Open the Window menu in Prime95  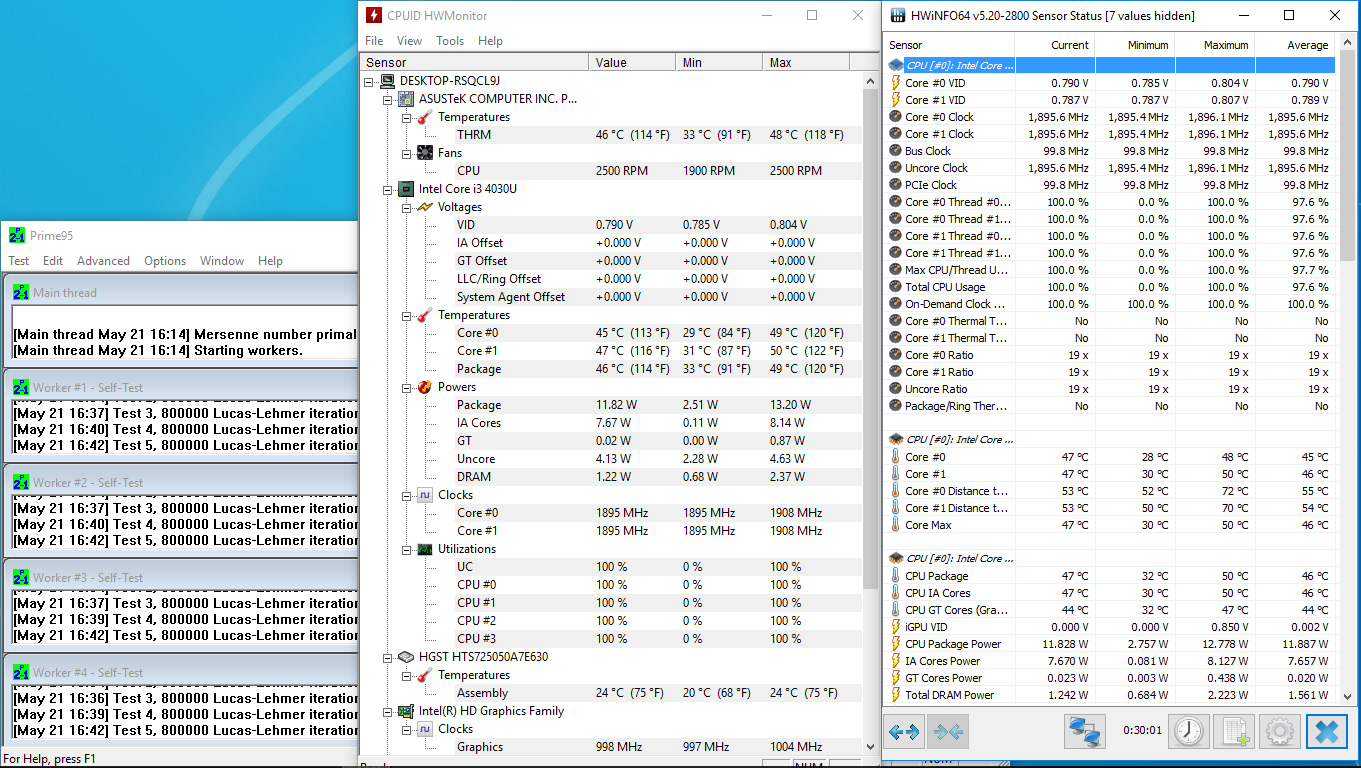[222, 261]
